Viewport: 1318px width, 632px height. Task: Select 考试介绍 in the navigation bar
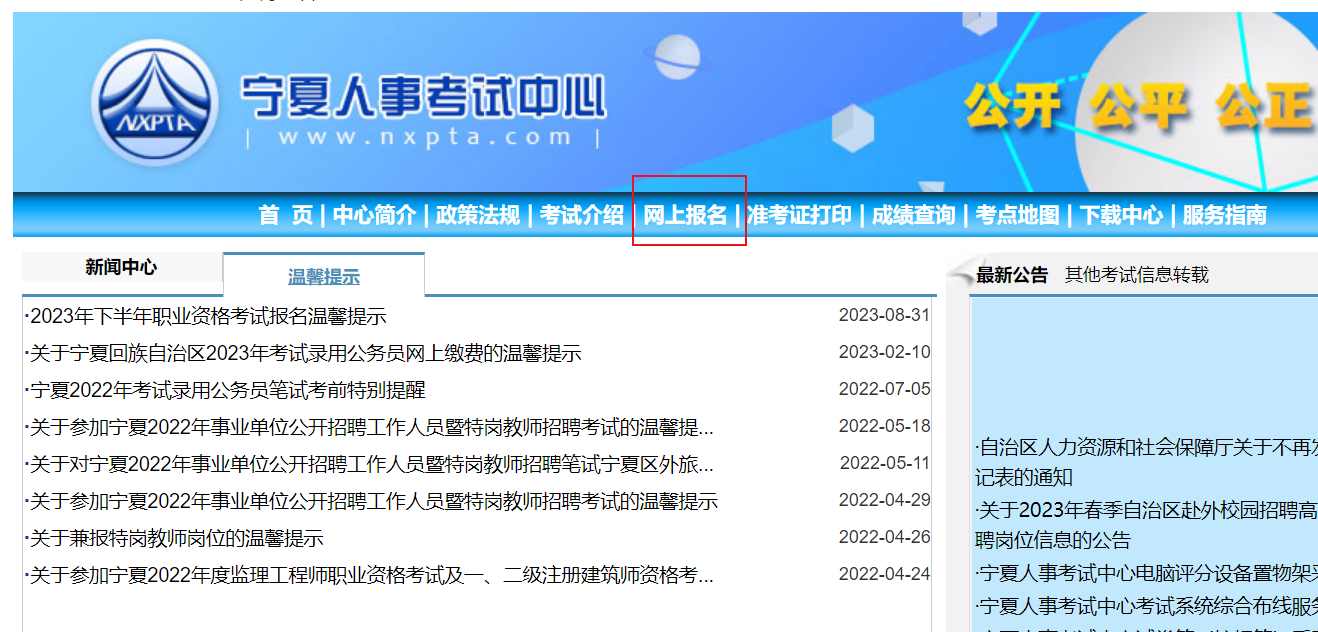click(x=582, y=215)
